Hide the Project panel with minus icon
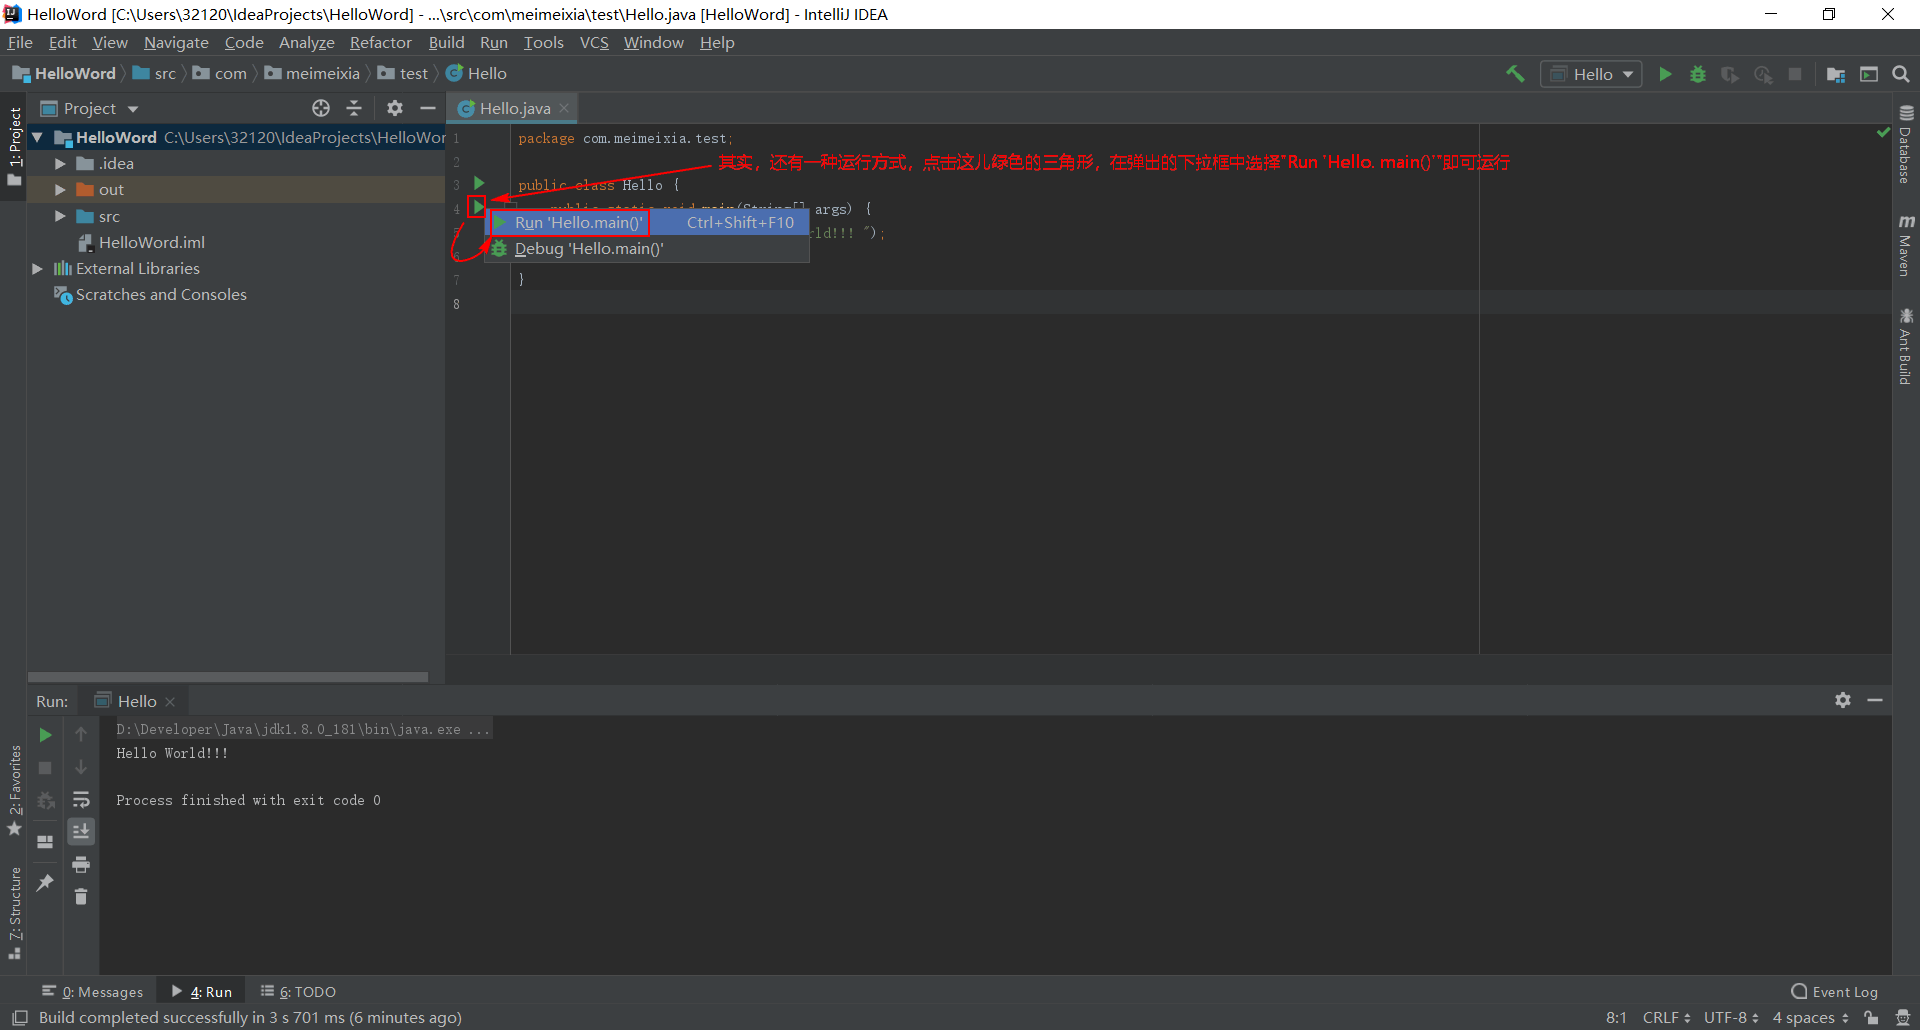 click(428, 108)
